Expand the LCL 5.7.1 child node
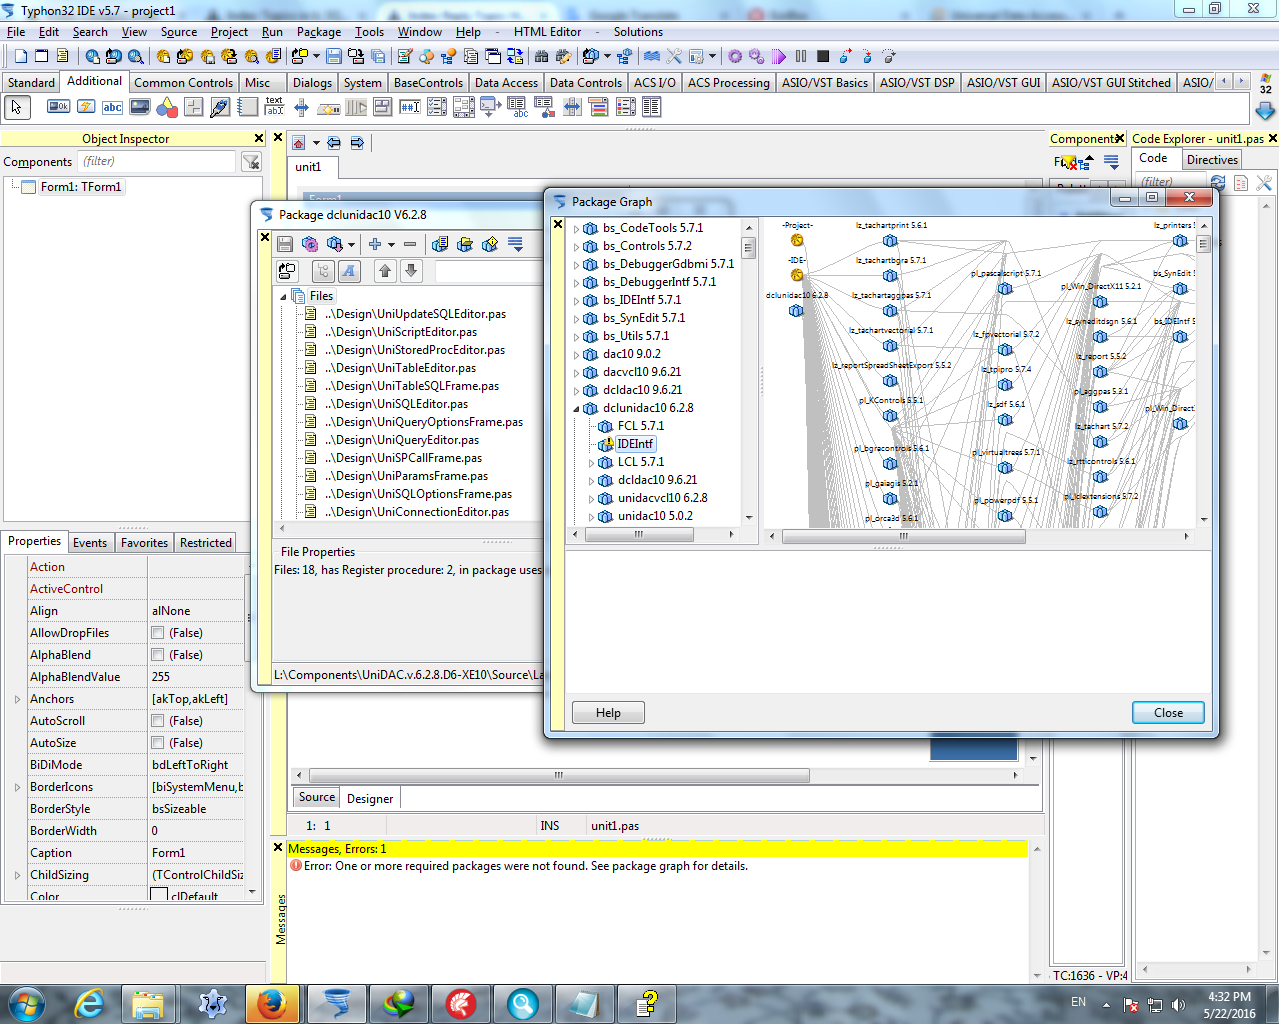Screen dimensions: 1279x1027 tap(591, 463)
